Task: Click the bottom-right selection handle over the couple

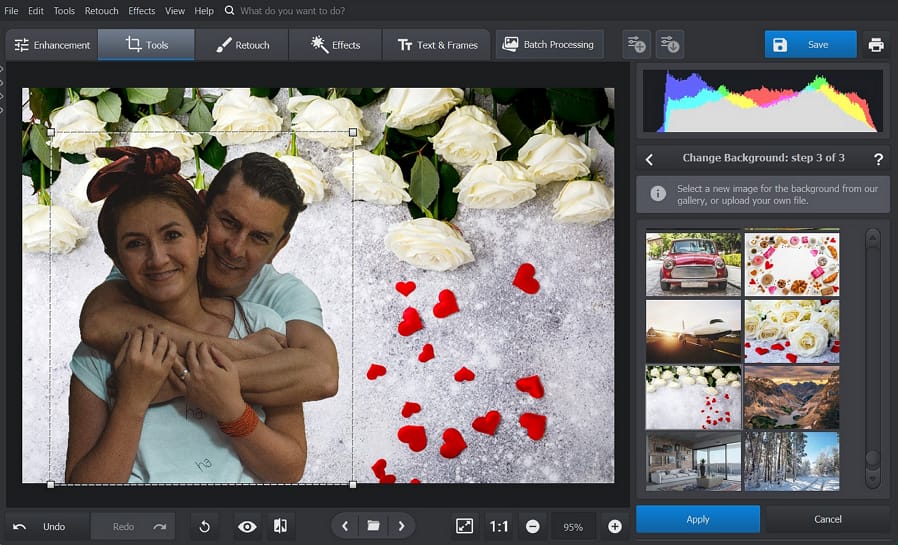Action: [x=353, y=484]
